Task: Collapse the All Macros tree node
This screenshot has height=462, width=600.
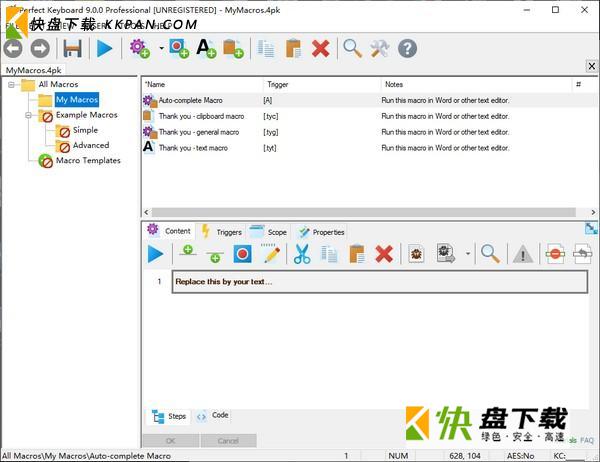Action: (x=11, y=84)
